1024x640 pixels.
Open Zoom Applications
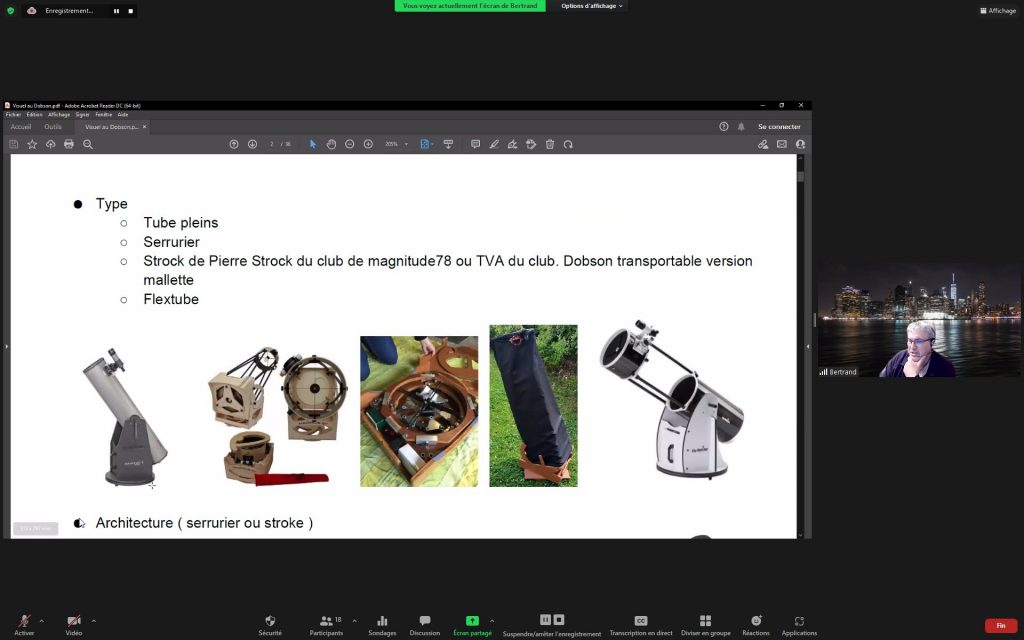pos(799,625)
